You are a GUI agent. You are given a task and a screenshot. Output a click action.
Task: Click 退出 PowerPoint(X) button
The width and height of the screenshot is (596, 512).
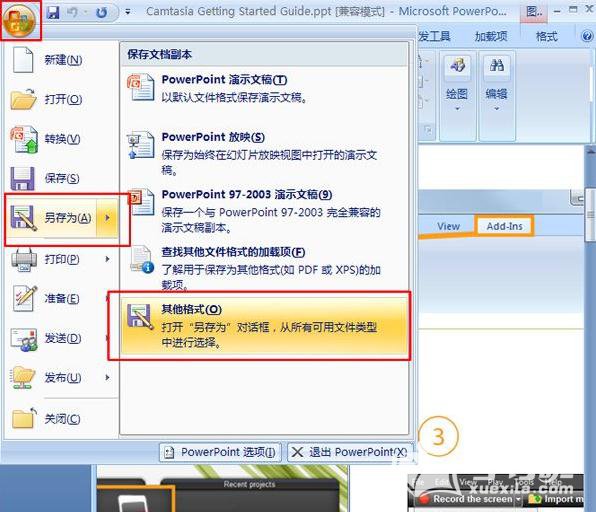[x=350, y=452]
